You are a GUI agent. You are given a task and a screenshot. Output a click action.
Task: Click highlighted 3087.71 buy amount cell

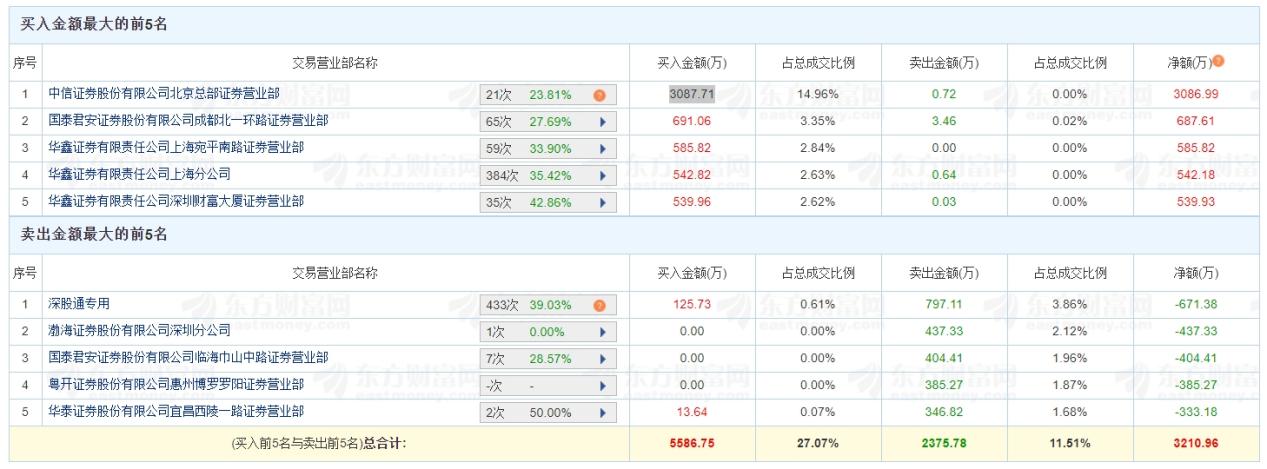[x=690, y=95]
